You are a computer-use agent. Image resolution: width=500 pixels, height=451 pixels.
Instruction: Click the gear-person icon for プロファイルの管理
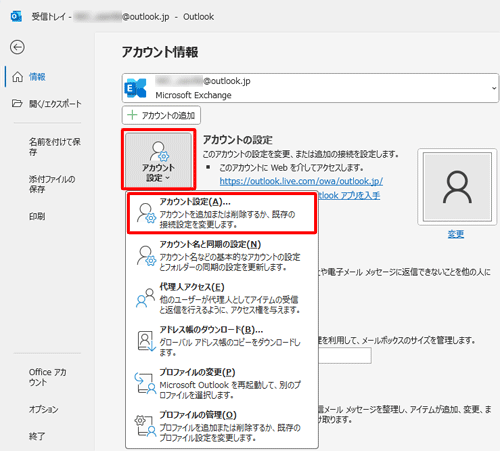pos(145,426)
